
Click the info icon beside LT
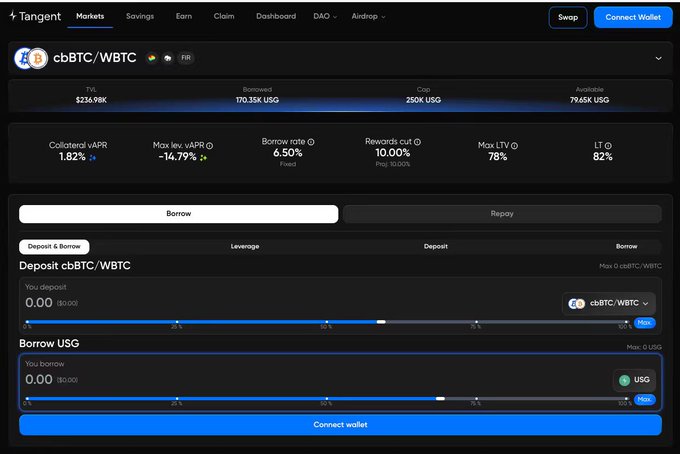[x=608, y=146]
